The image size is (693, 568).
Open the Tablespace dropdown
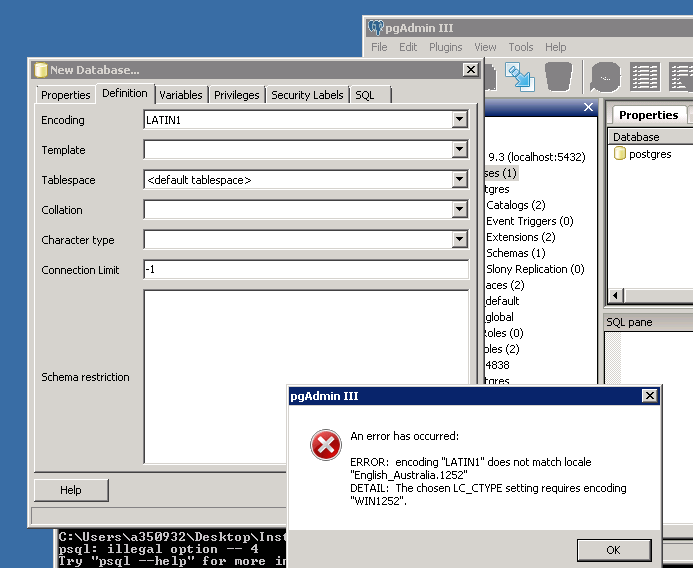tap(459, 180)
